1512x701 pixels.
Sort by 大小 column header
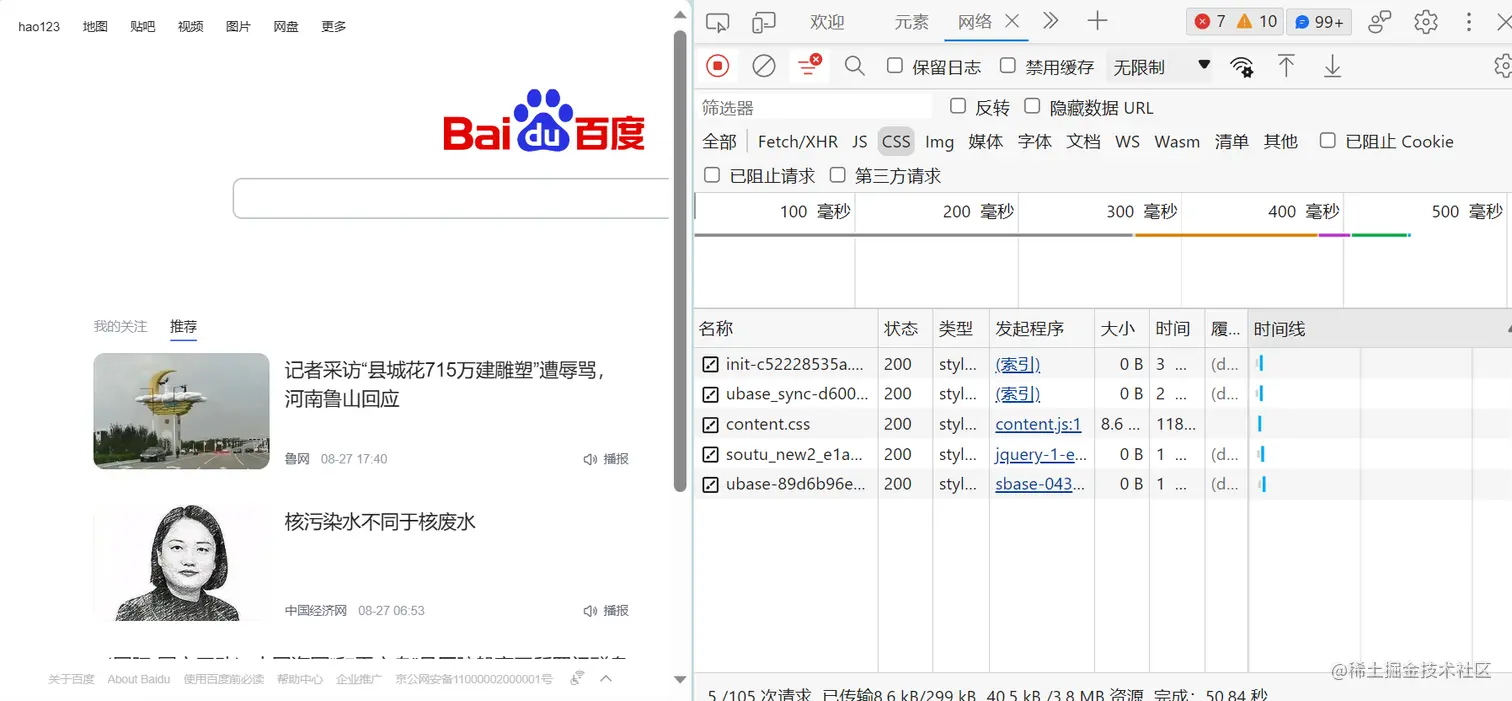[x=1121, y=328]
